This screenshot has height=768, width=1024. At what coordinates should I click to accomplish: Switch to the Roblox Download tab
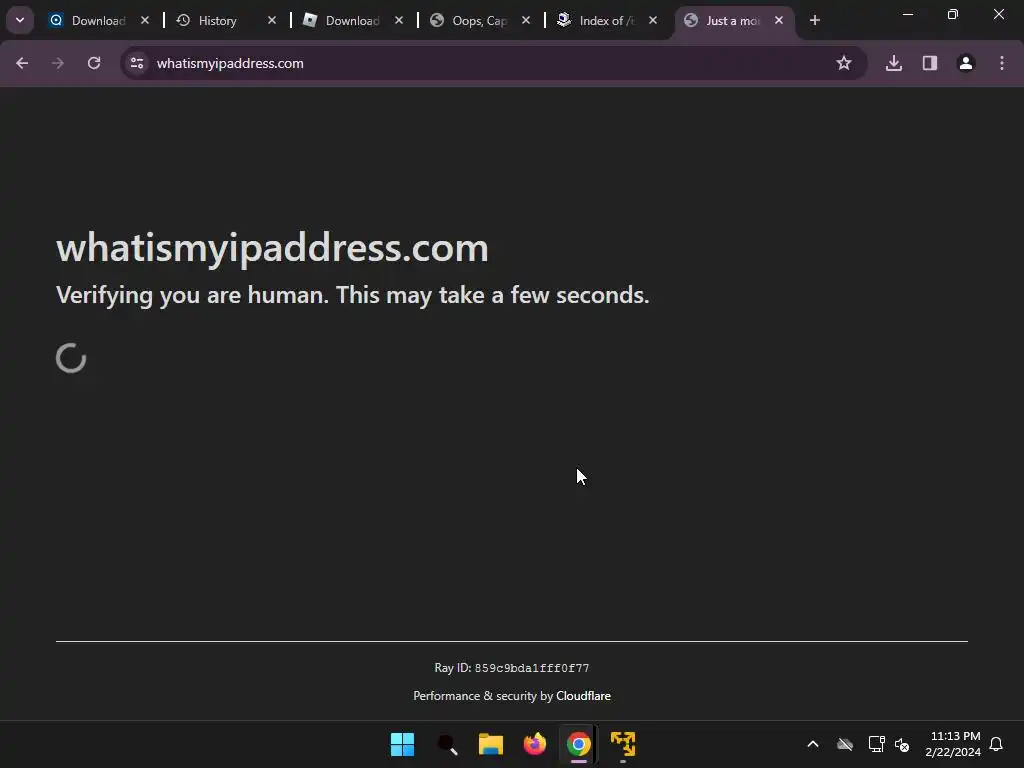coord(351,21)
